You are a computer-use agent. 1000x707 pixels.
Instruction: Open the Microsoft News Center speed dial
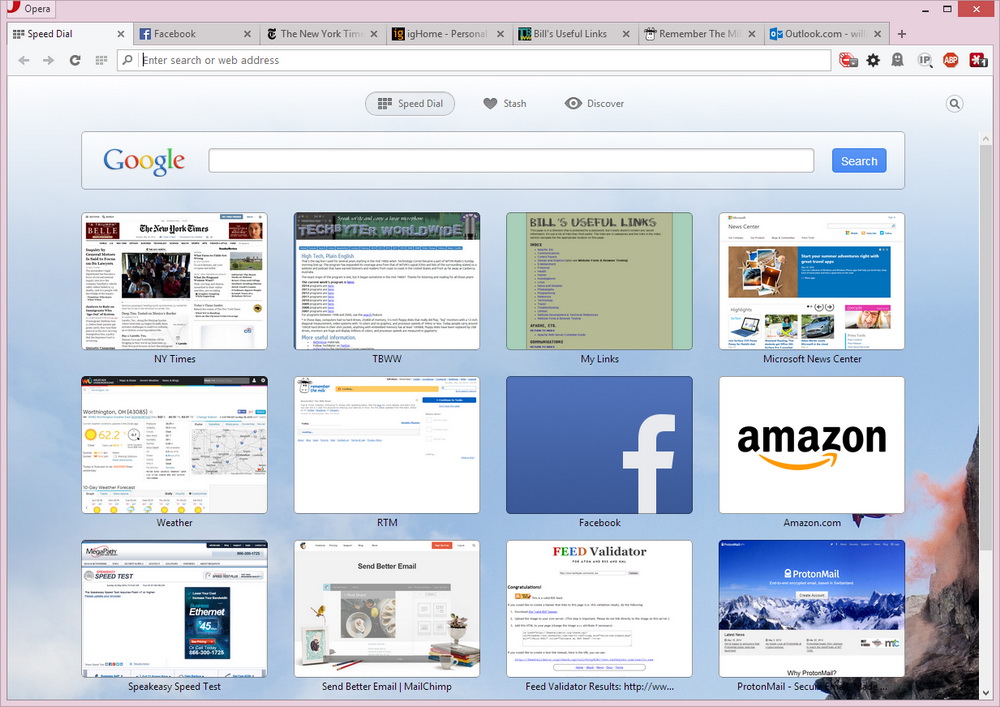(812, 281)
